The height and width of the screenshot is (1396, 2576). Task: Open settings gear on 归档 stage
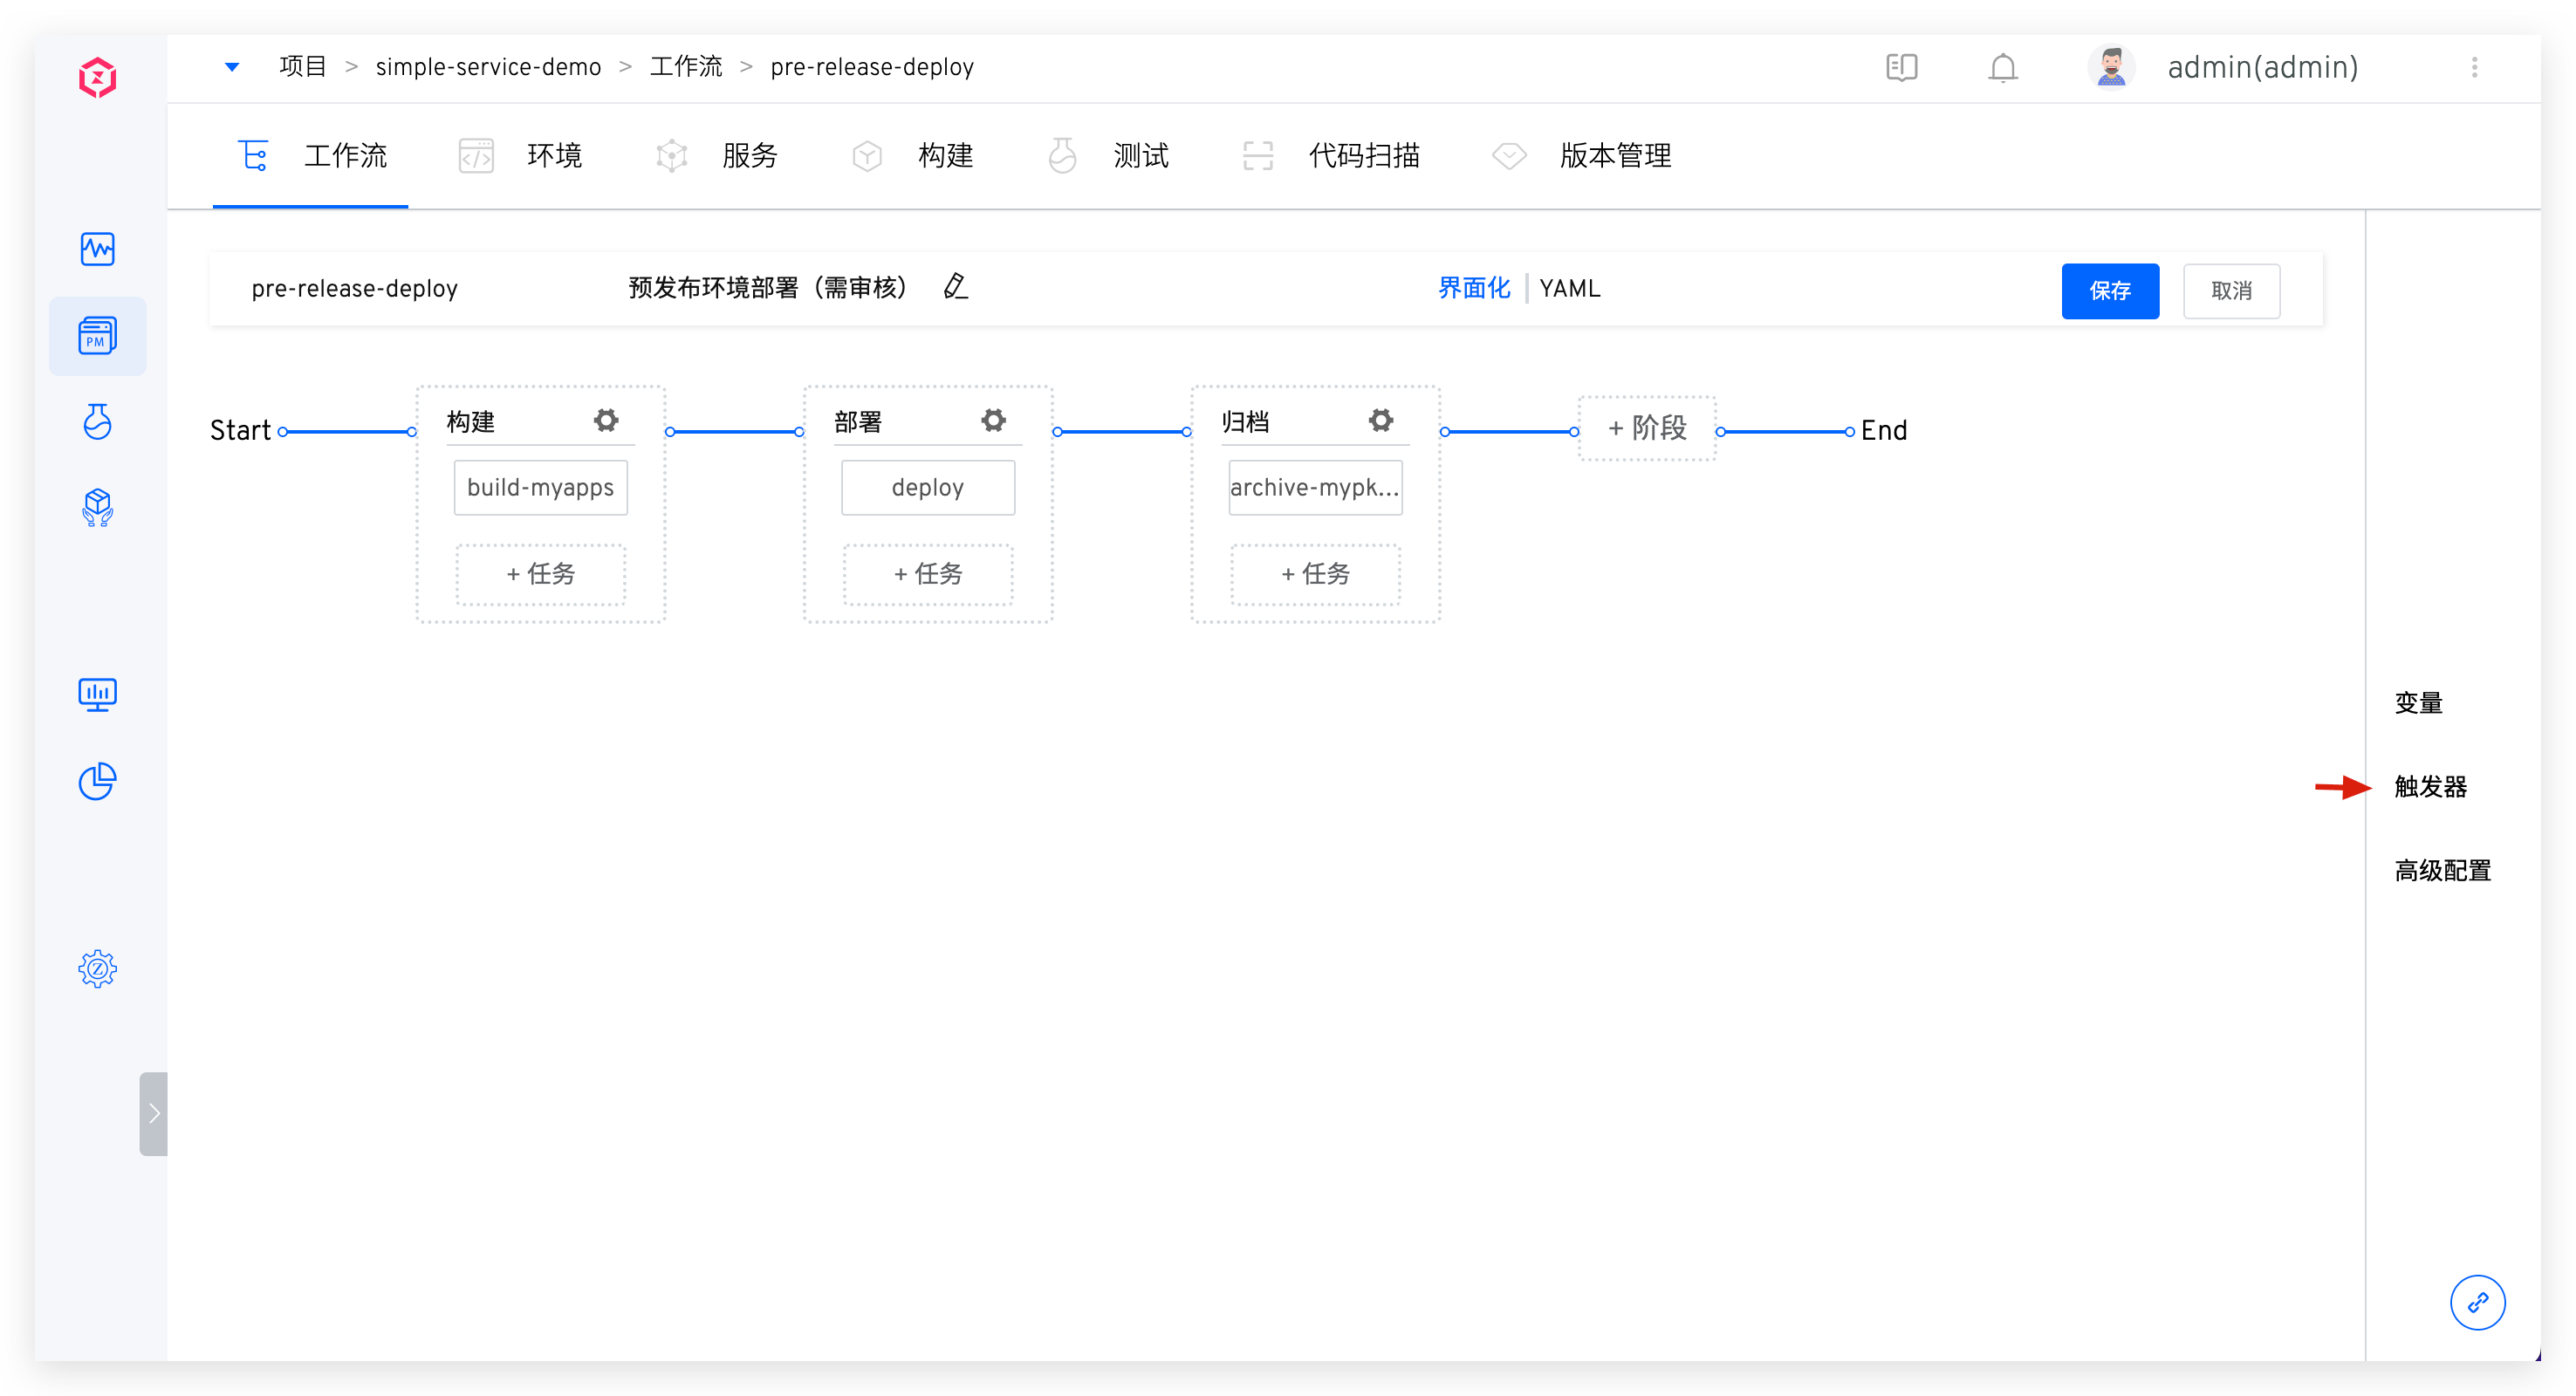pyautogui.click(x=1381, y=420)
